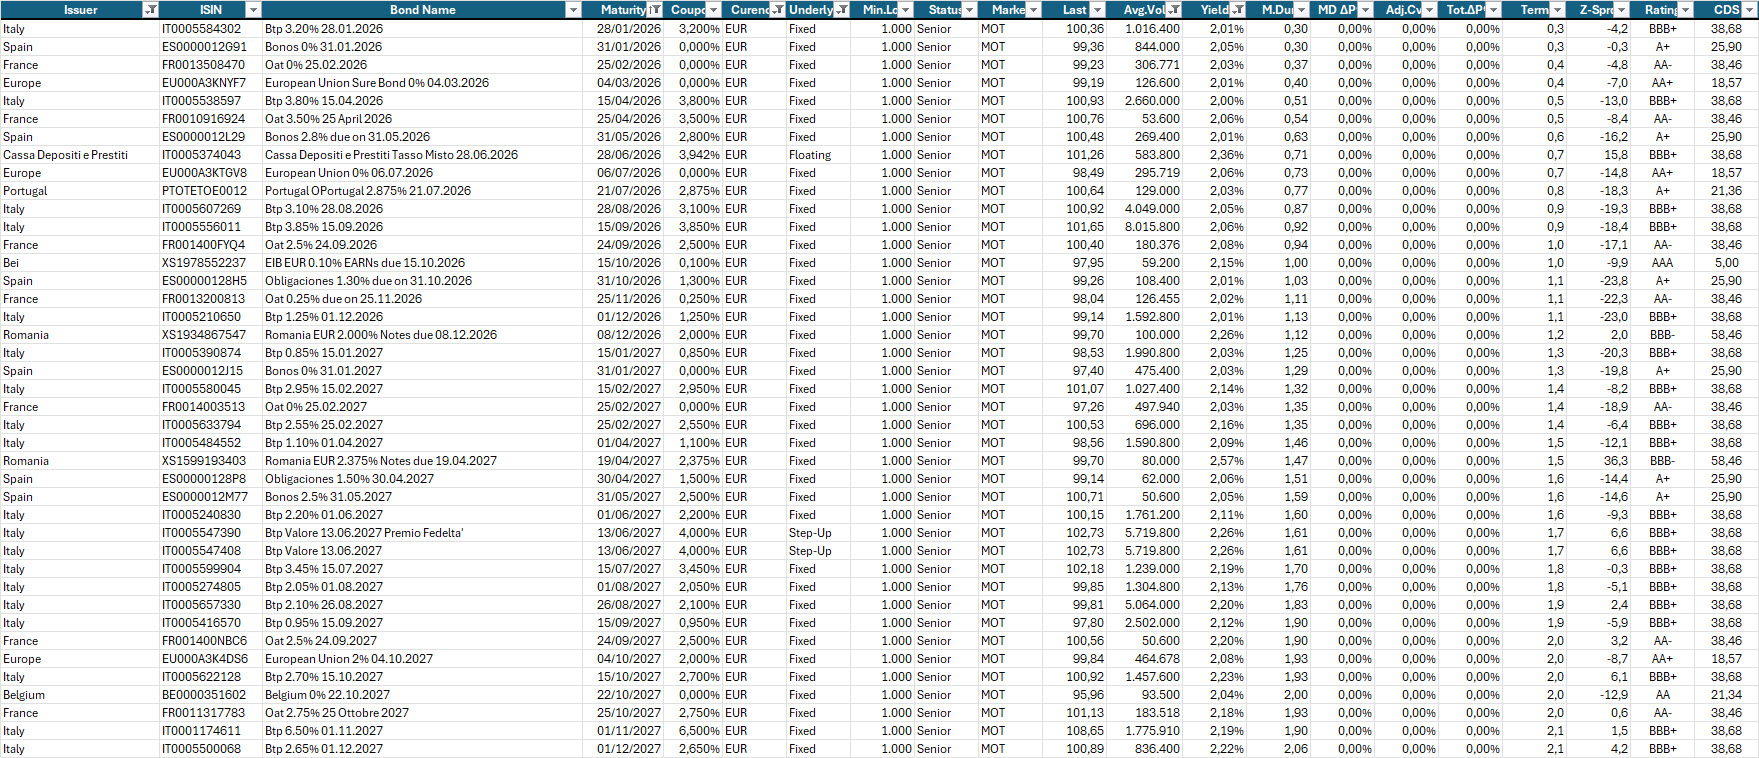Select ISIN cell IT0005584302
This screenshot has height=758, width=1759.
pyautogui.click(x=201, y=29)
